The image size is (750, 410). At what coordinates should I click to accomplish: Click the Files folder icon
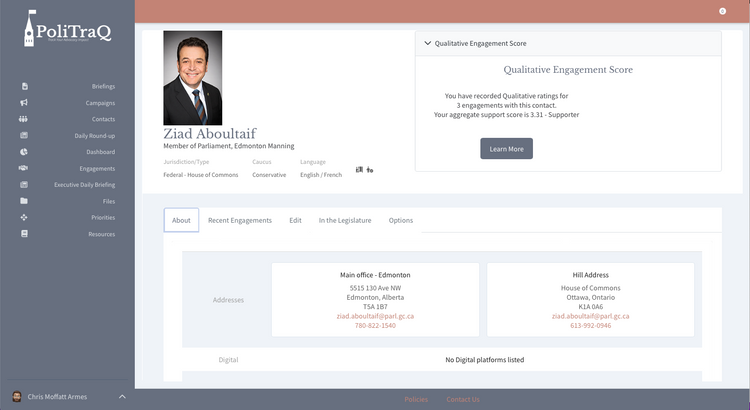(x=24, y=201)
